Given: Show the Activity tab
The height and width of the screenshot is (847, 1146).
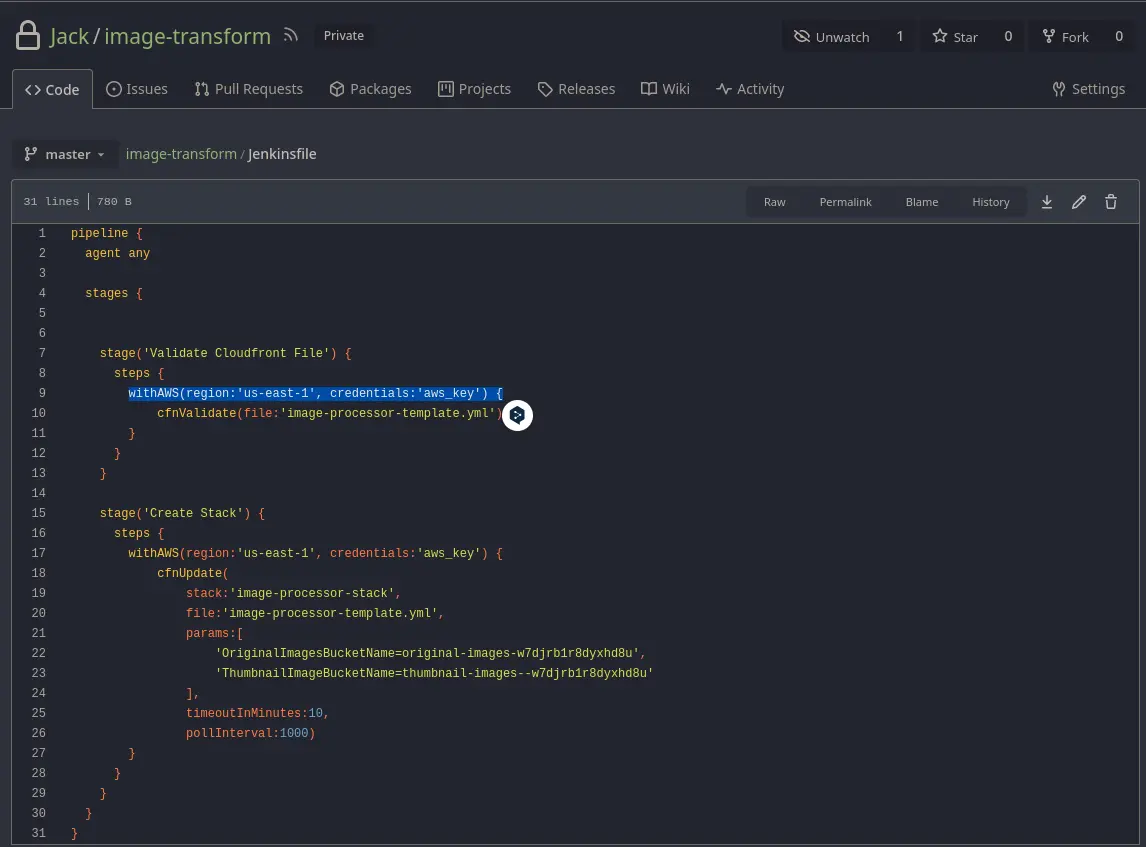Looking at the screenshot, I should [x=750, y=89].
